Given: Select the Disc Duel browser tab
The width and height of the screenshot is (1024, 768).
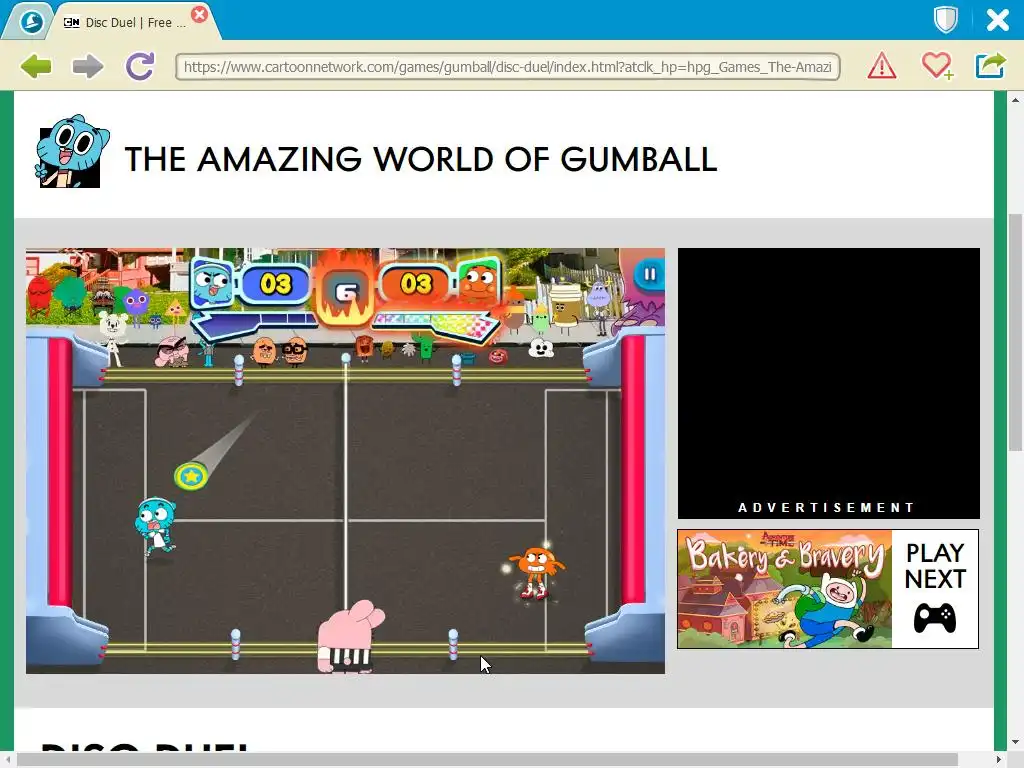Looking at the screenshot, I should (x=134, y=22).
